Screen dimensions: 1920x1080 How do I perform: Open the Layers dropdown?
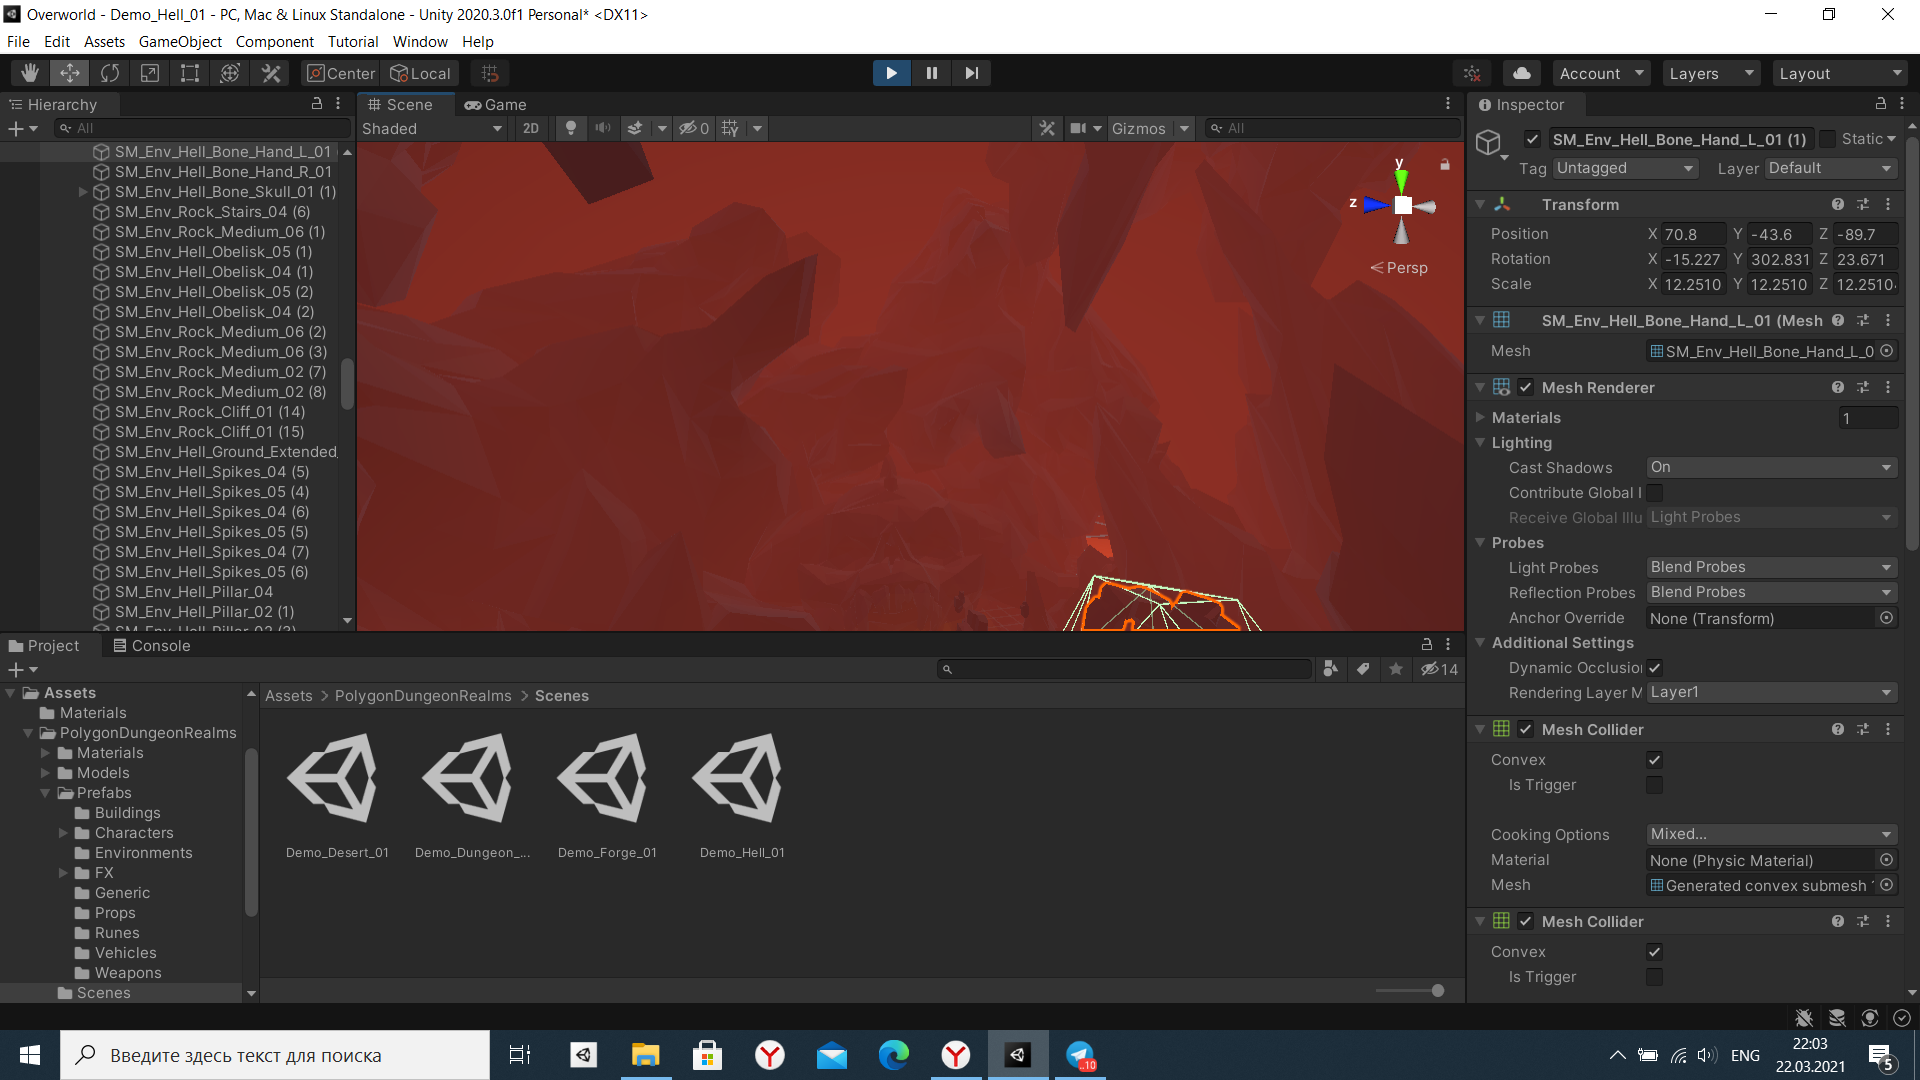point(1711,73)
